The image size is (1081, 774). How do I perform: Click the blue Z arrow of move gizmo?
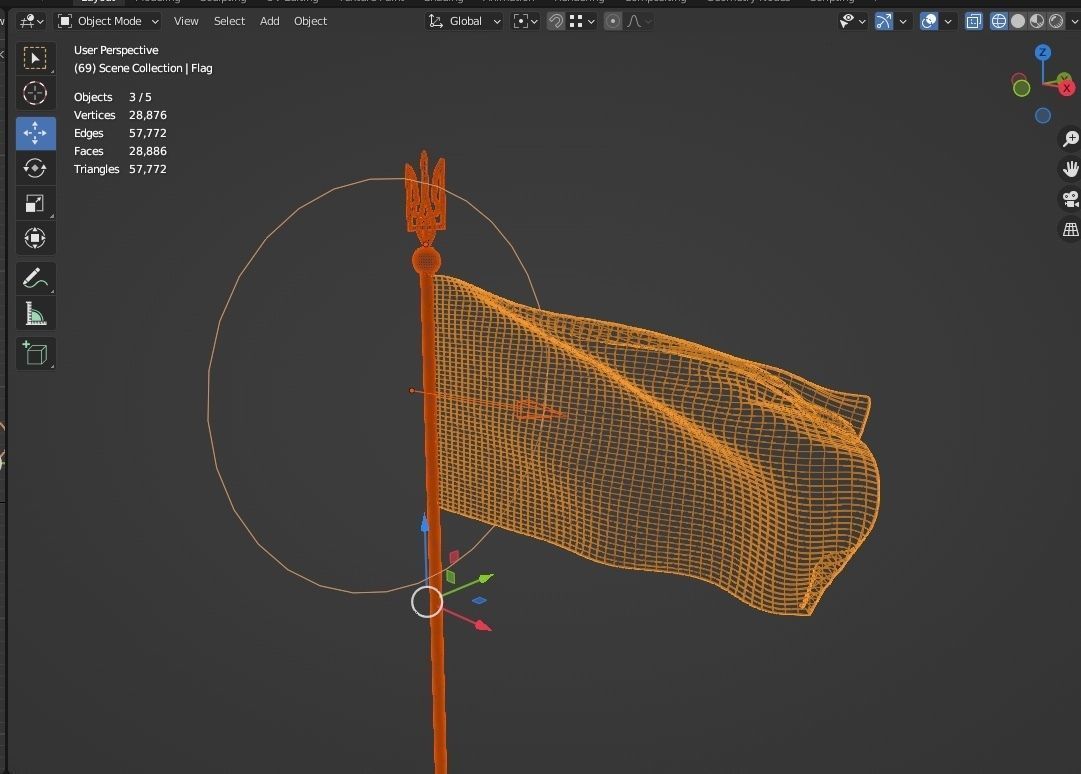click(425, 524)
